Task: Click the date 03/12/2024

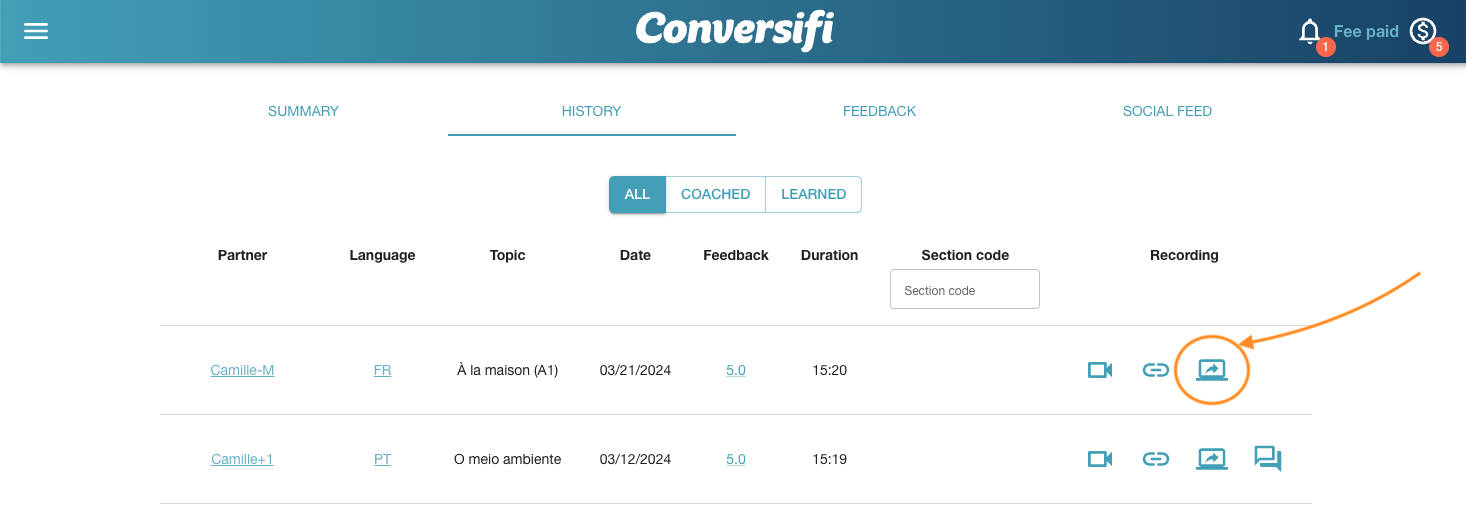Action: tap(635, 459)
